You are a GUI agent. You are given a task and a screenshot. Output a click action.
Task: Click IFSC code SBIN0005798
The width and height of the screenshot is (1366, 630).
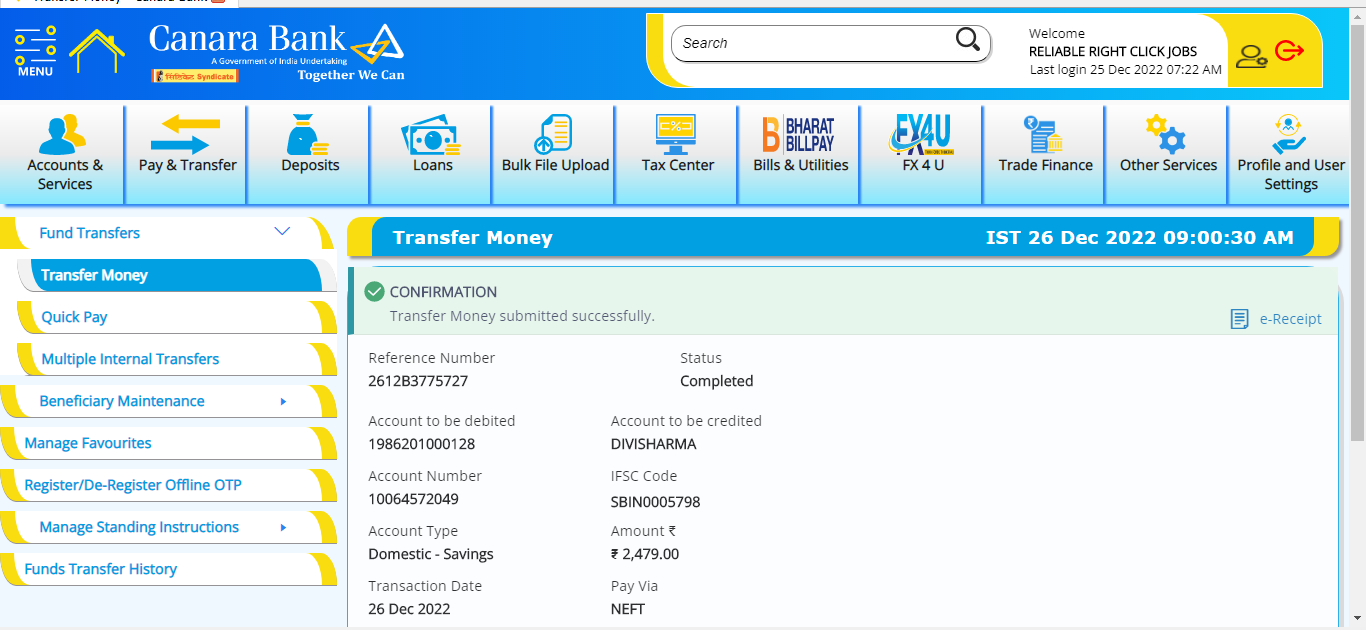pyautogui.click(x=656, y=502)
